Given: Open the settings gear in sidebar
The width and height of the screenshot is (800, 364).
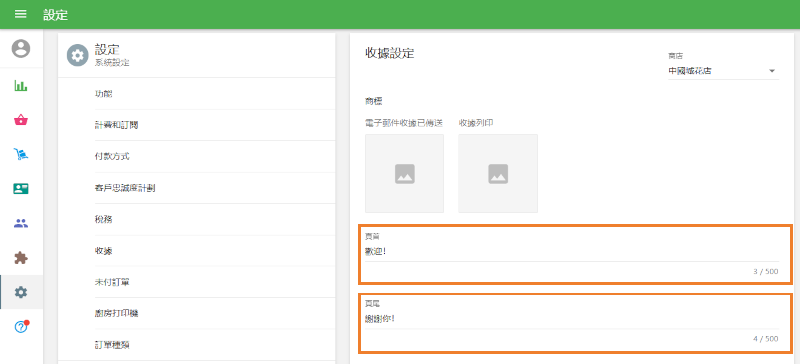Looking at the screenshot, I should (x=21, y=292).
